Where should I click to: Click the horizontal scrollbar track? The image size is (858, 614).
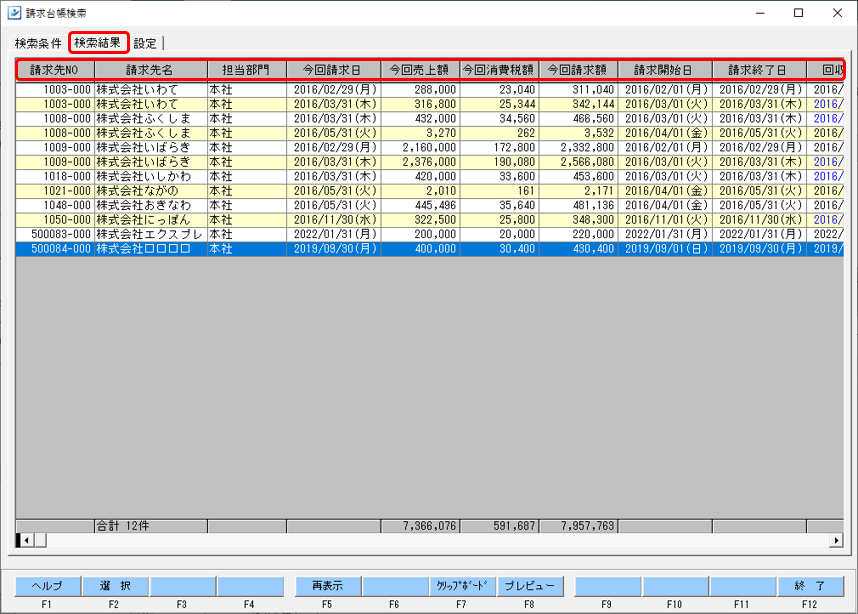[438, 540]
